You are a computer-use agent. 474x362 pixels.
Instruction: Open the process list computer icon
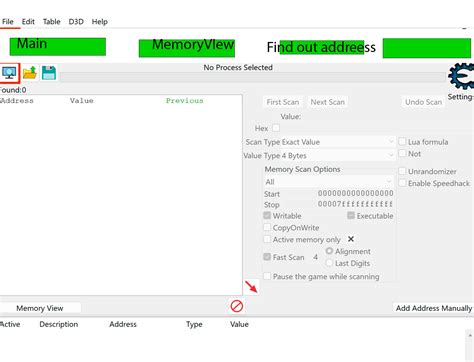(x=9, y=73)
